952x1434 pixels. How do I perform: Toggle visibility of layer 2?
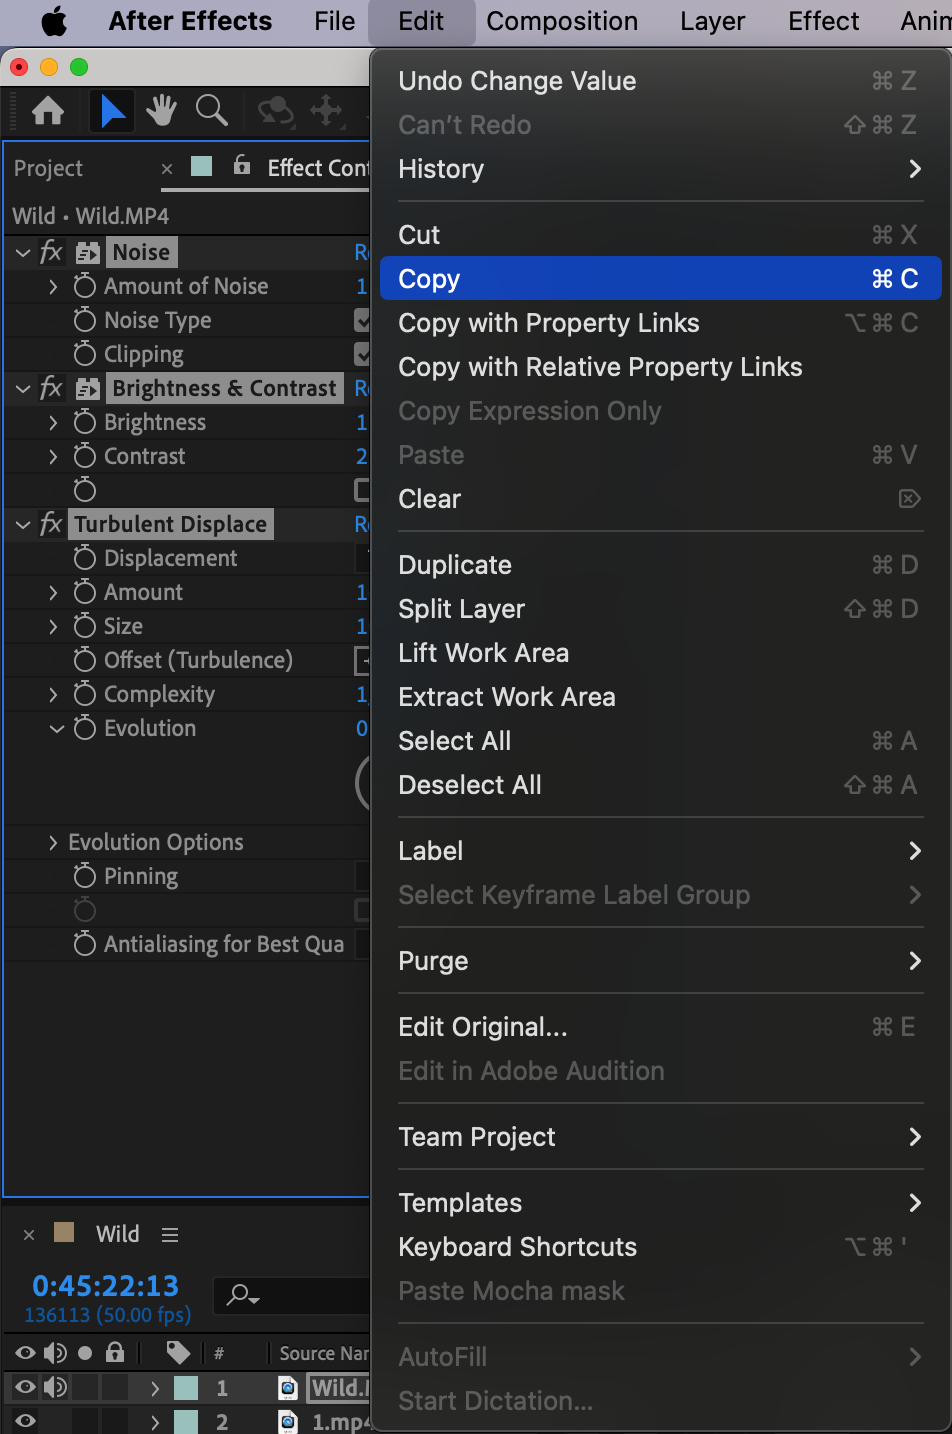(x=25, y=1421)
